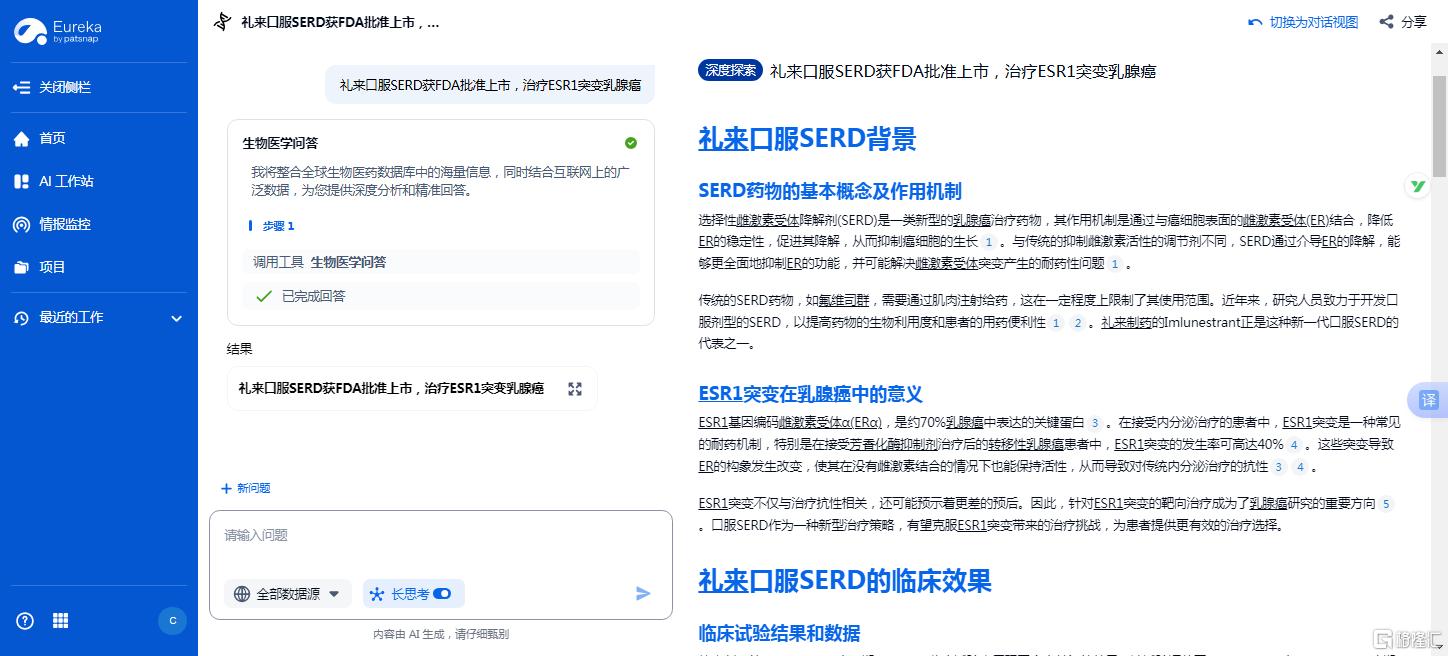Image resolution: width=1448 pixels, height=656 pixels.
Task: Click the Eureka logo in sidebar
Action: coord(58,31)
